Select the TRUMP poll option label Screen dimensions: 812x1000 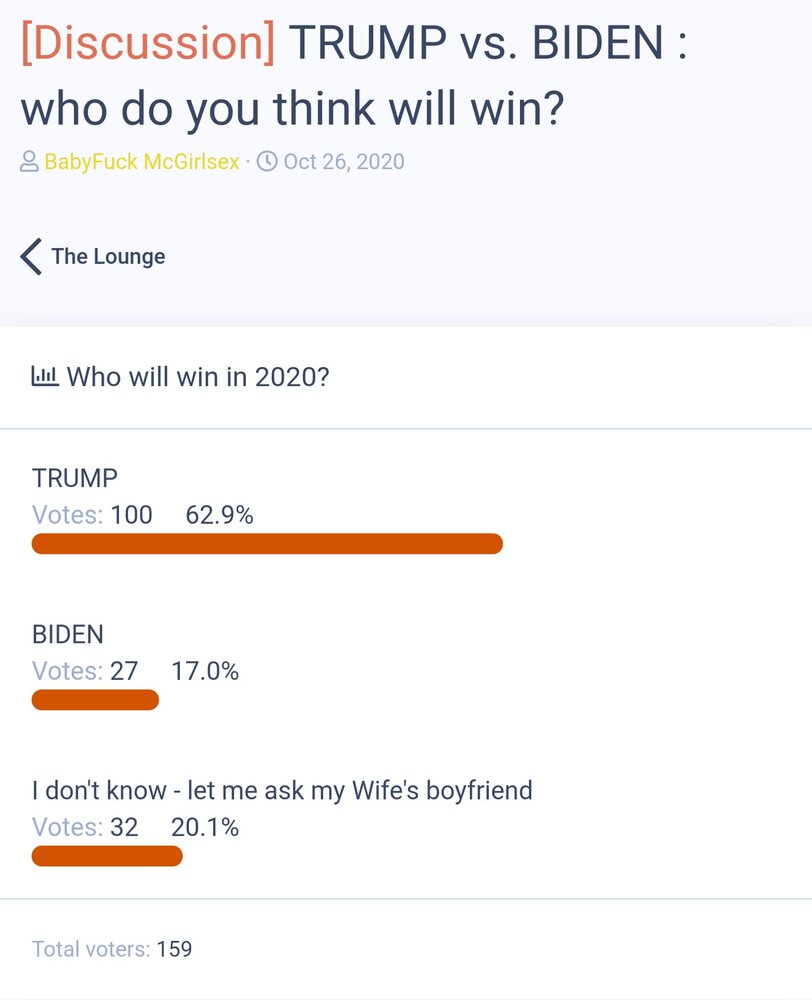click(x=75, y=478)
